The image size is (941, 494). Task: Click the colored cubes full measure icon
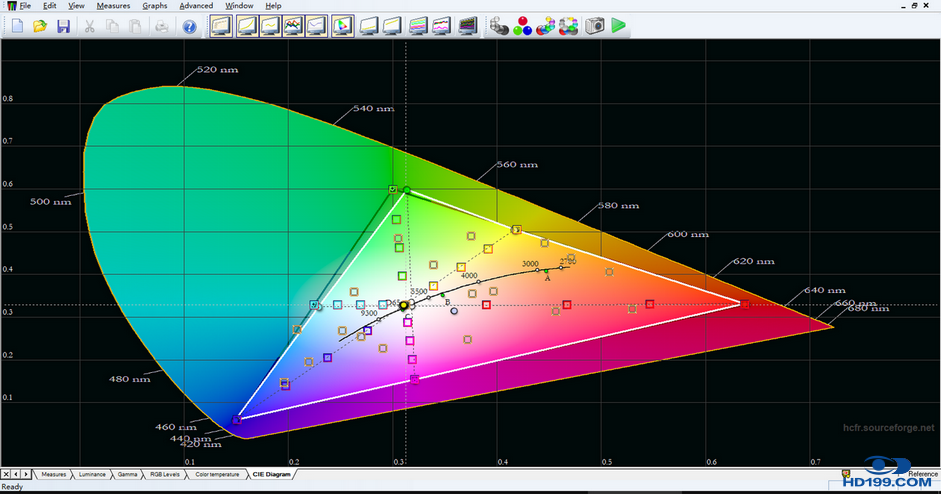[568, 26]
